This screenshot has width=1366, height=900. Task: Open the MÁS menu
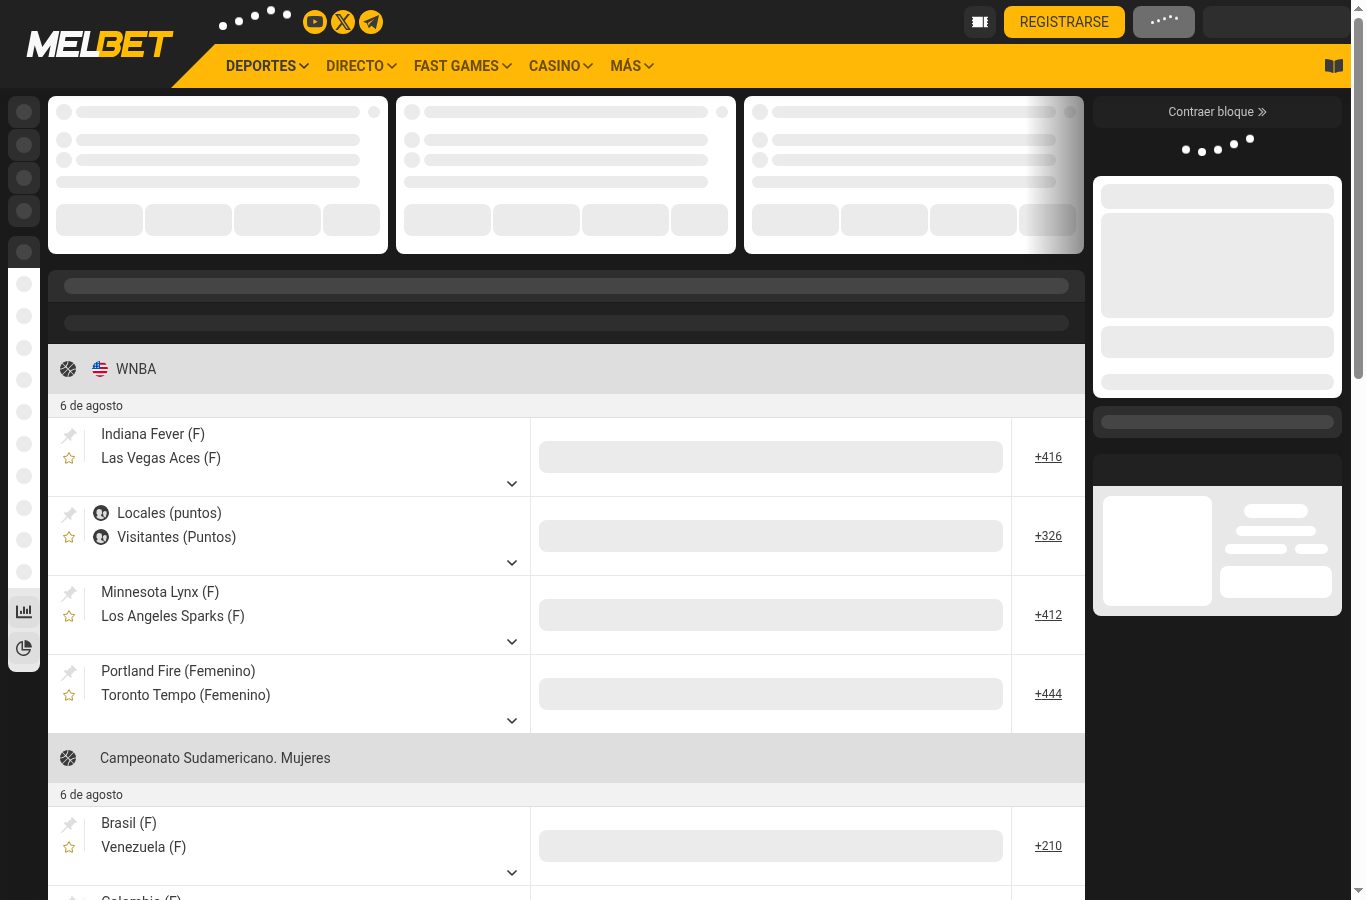(632, 66)
